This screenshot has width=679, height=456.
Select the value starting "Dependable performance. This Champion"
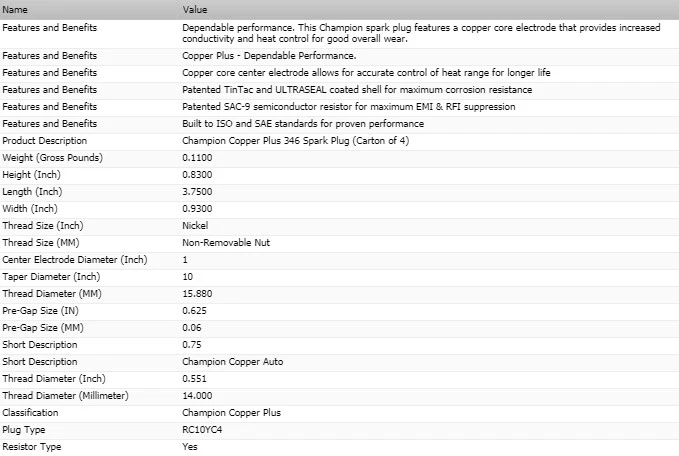(421, 33)
